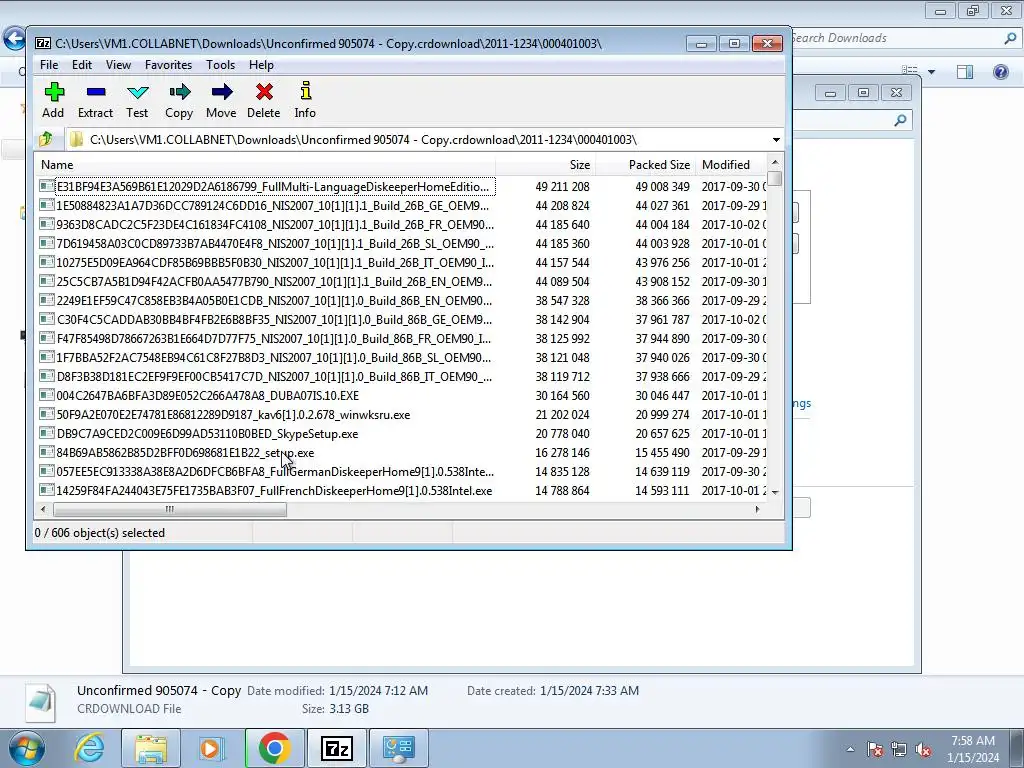Open Control Panel taskbar icon
1024x768 pixels.
[x=399, y=748]
